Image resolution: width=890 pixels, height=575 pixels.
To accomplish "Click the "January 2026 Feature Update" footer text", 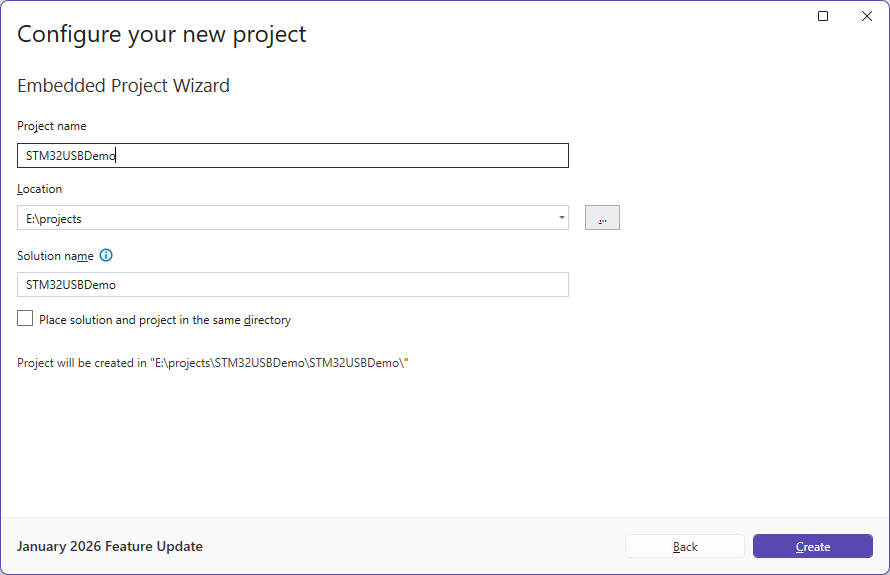I will 110,546.
